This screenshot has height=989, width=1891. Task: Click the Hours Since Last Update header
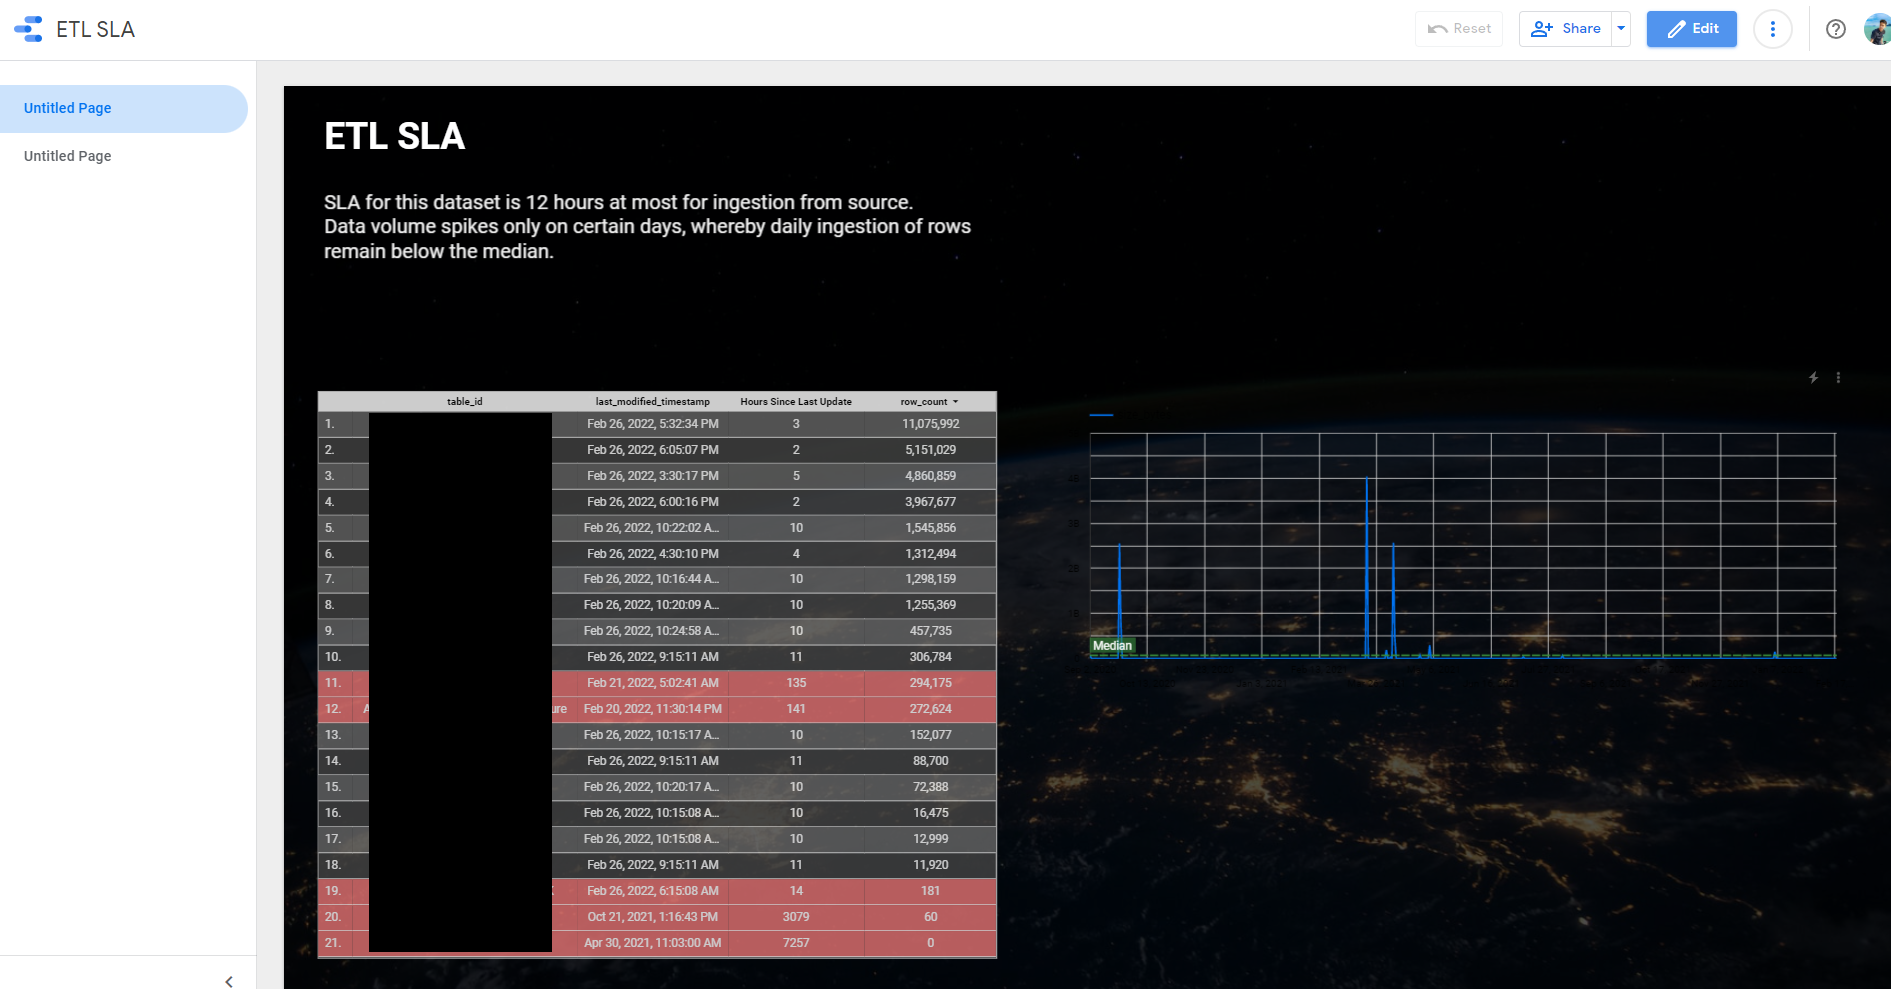coord(795,402)
